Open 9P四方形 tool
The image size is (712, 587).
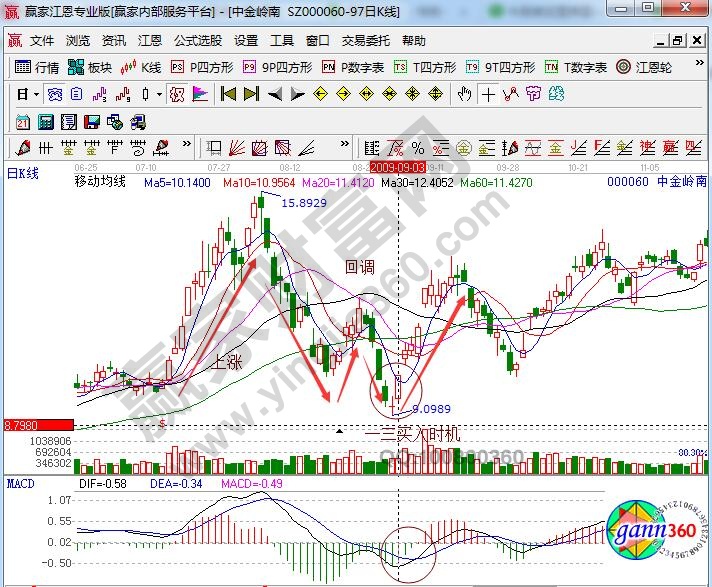[277, 67]
